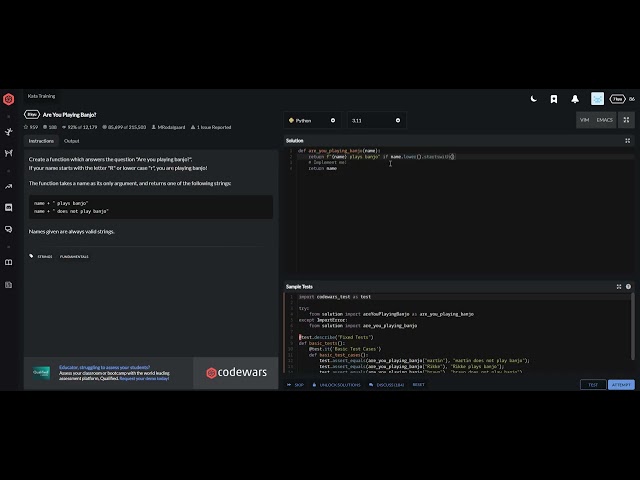This screenshot has height=480, width=640.
Task: Click the RESET button
Action: point(419,384)
